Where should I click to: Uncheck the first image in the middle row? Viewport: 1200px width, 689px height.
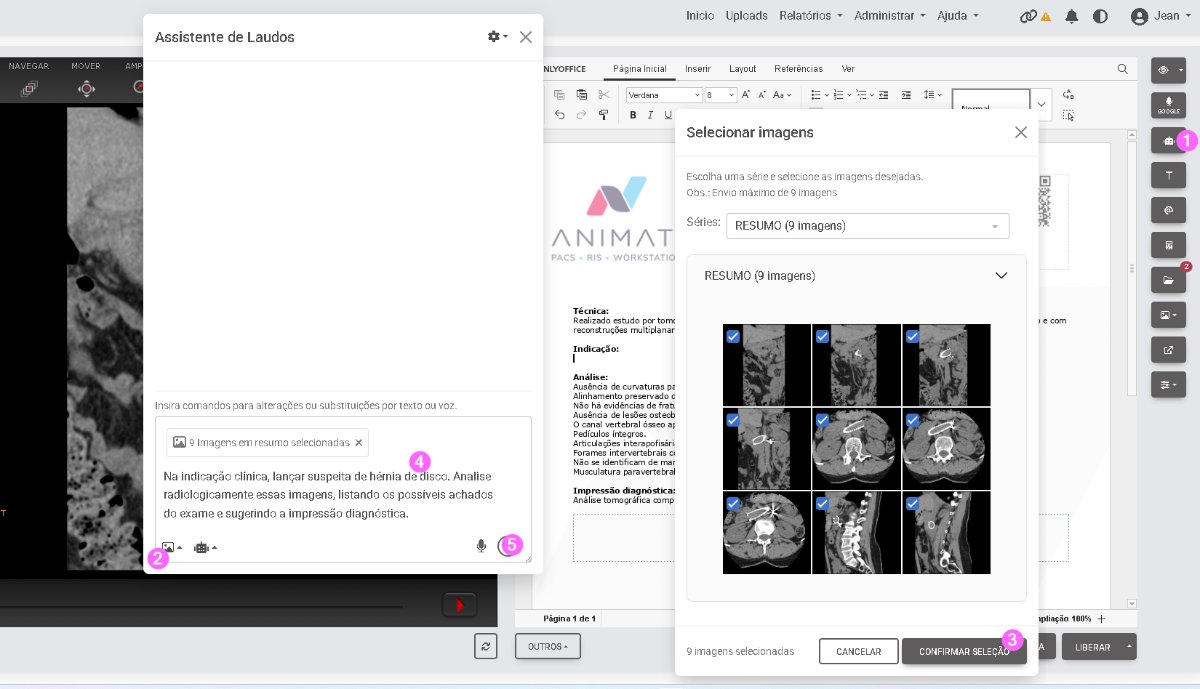click(733, 420)
